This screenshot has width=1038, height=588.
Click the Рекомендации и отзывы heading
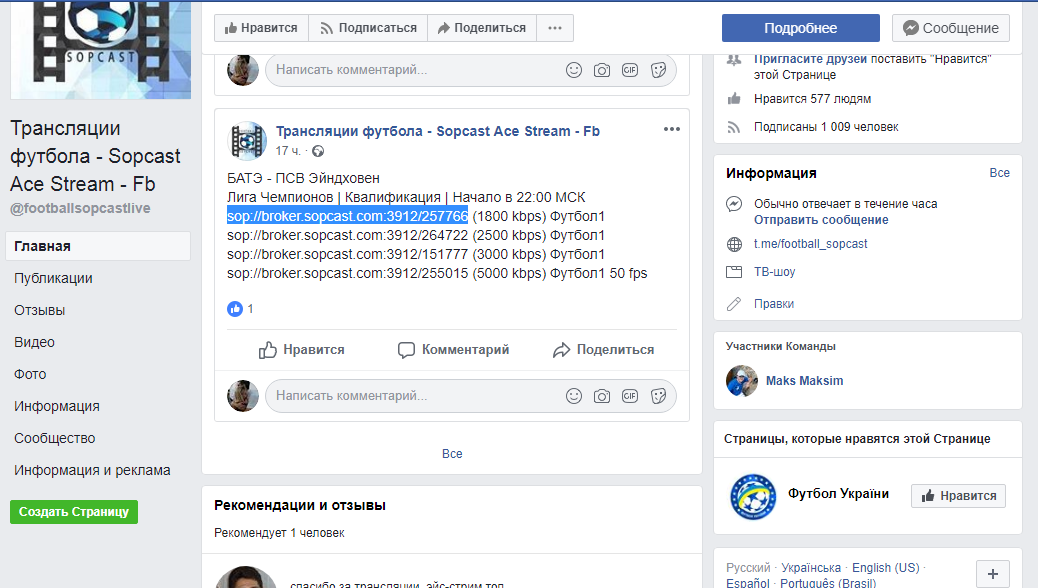pos(300,505)
